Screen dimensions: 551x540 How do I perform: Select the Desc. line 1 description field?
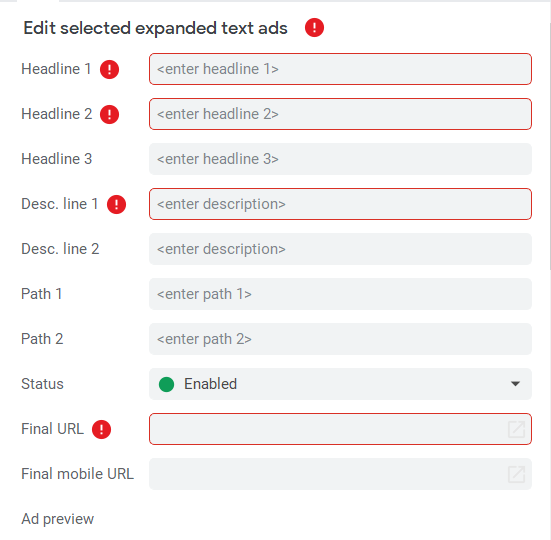point(340,204)
